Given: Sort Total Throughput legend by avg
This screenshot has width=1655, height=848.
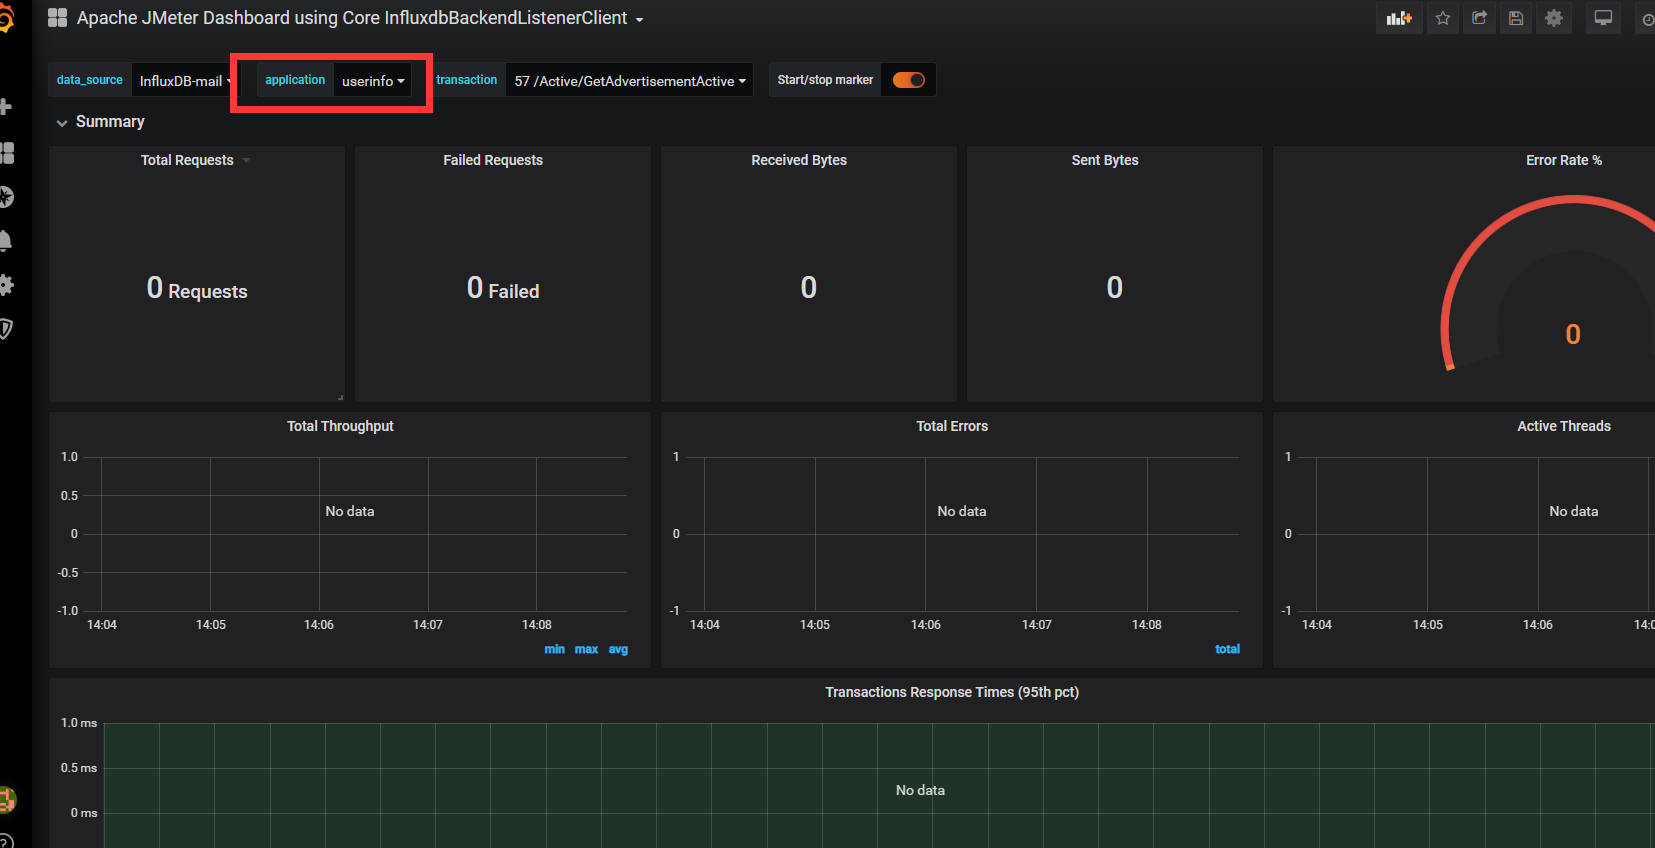Looking at the screenshot, I should 618,649.
